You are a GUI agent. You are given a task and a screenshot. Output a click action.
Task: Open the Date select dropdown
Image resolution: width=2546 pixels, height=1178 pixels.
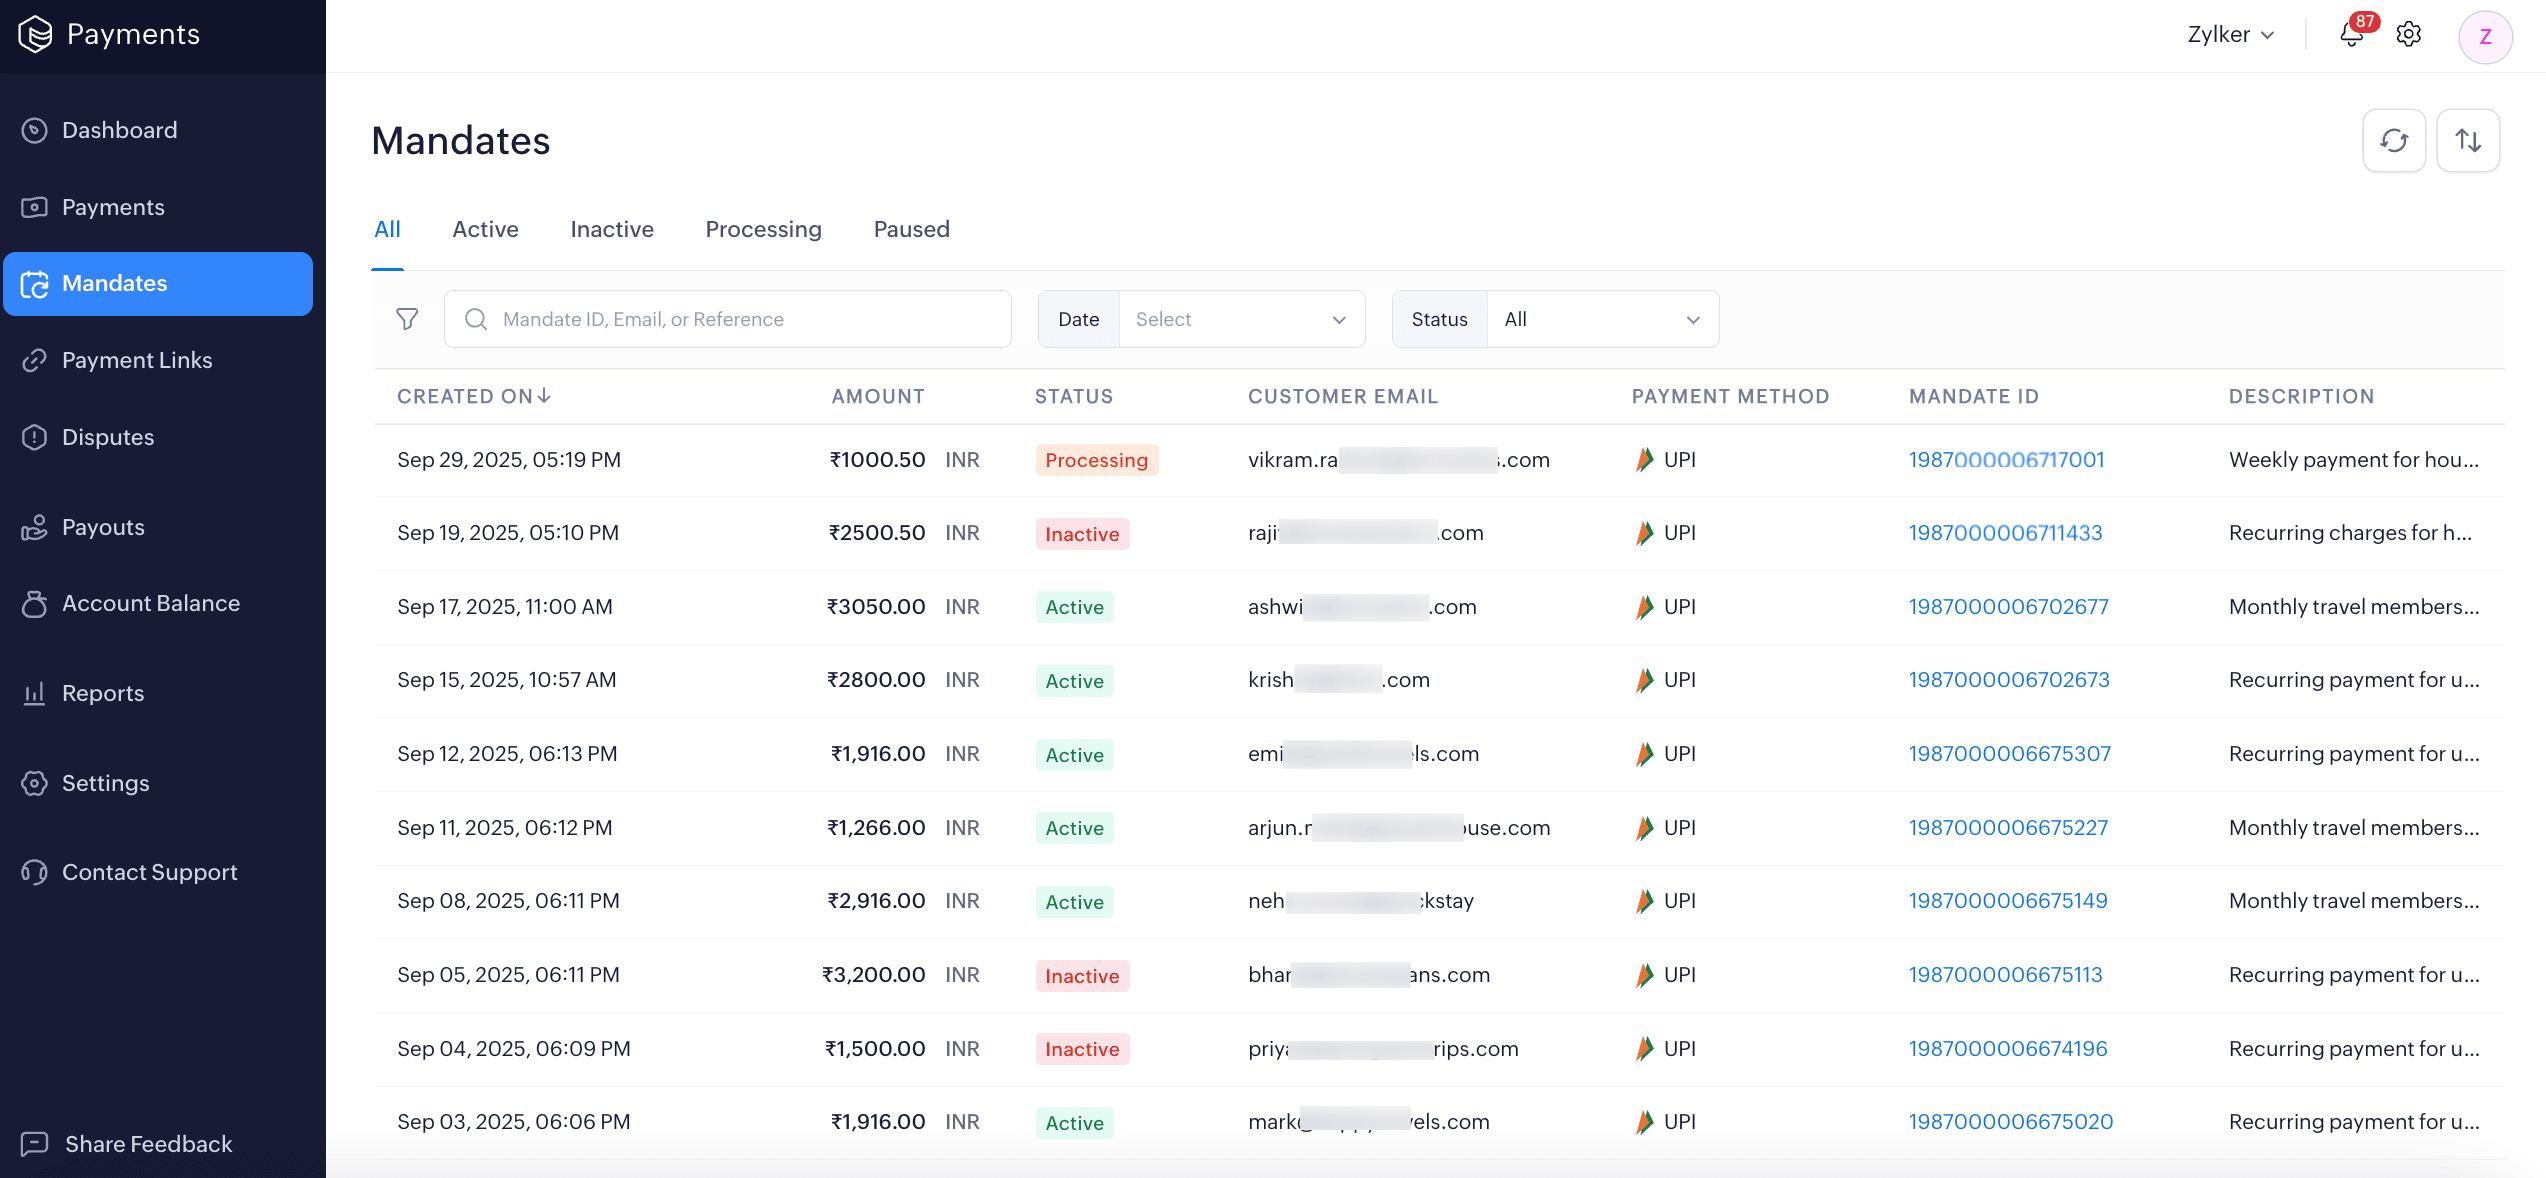pyautogui.click(x=1240, y=318)
